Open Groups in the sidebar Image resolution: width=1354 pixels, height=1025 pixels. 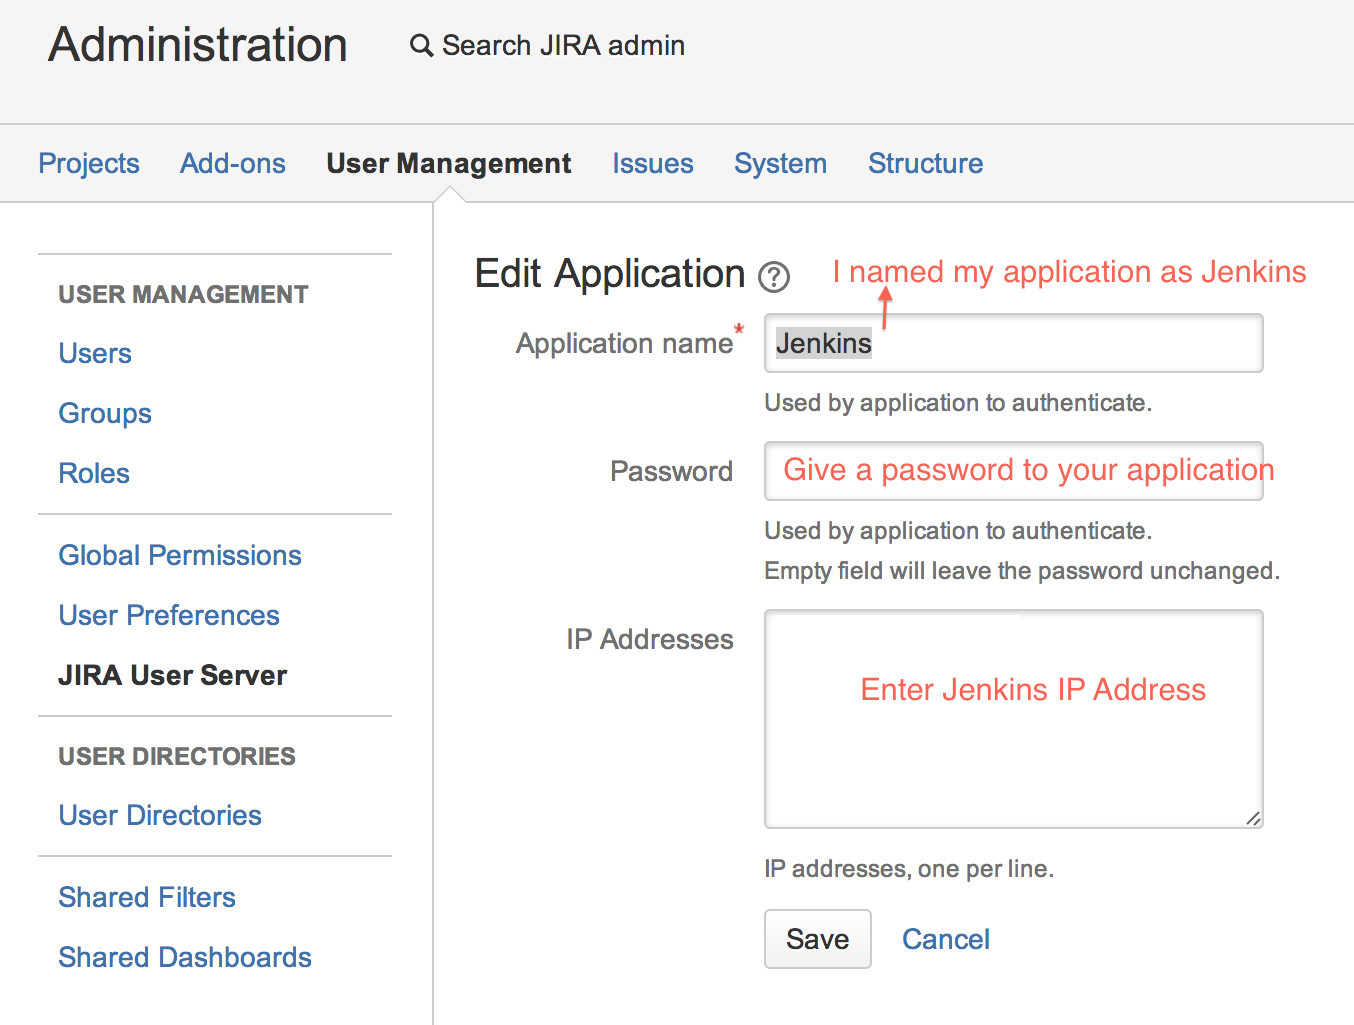coord(105,413)
